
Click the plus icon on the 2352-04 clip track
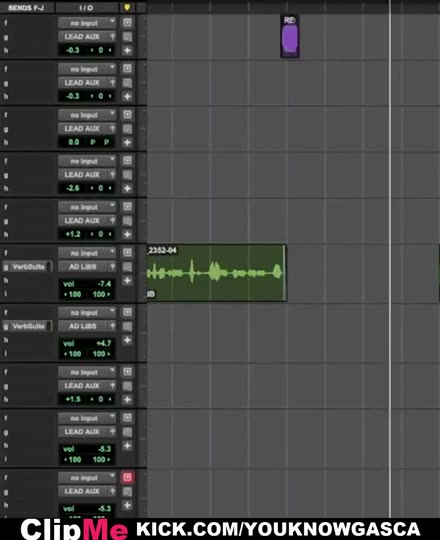click(127, 280)
